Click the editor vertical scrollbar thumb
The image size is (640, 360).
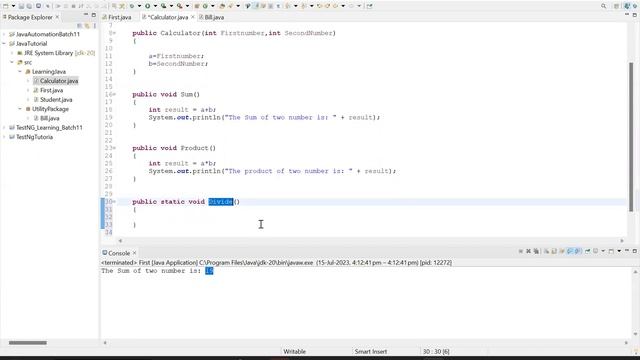click(631, 137)
